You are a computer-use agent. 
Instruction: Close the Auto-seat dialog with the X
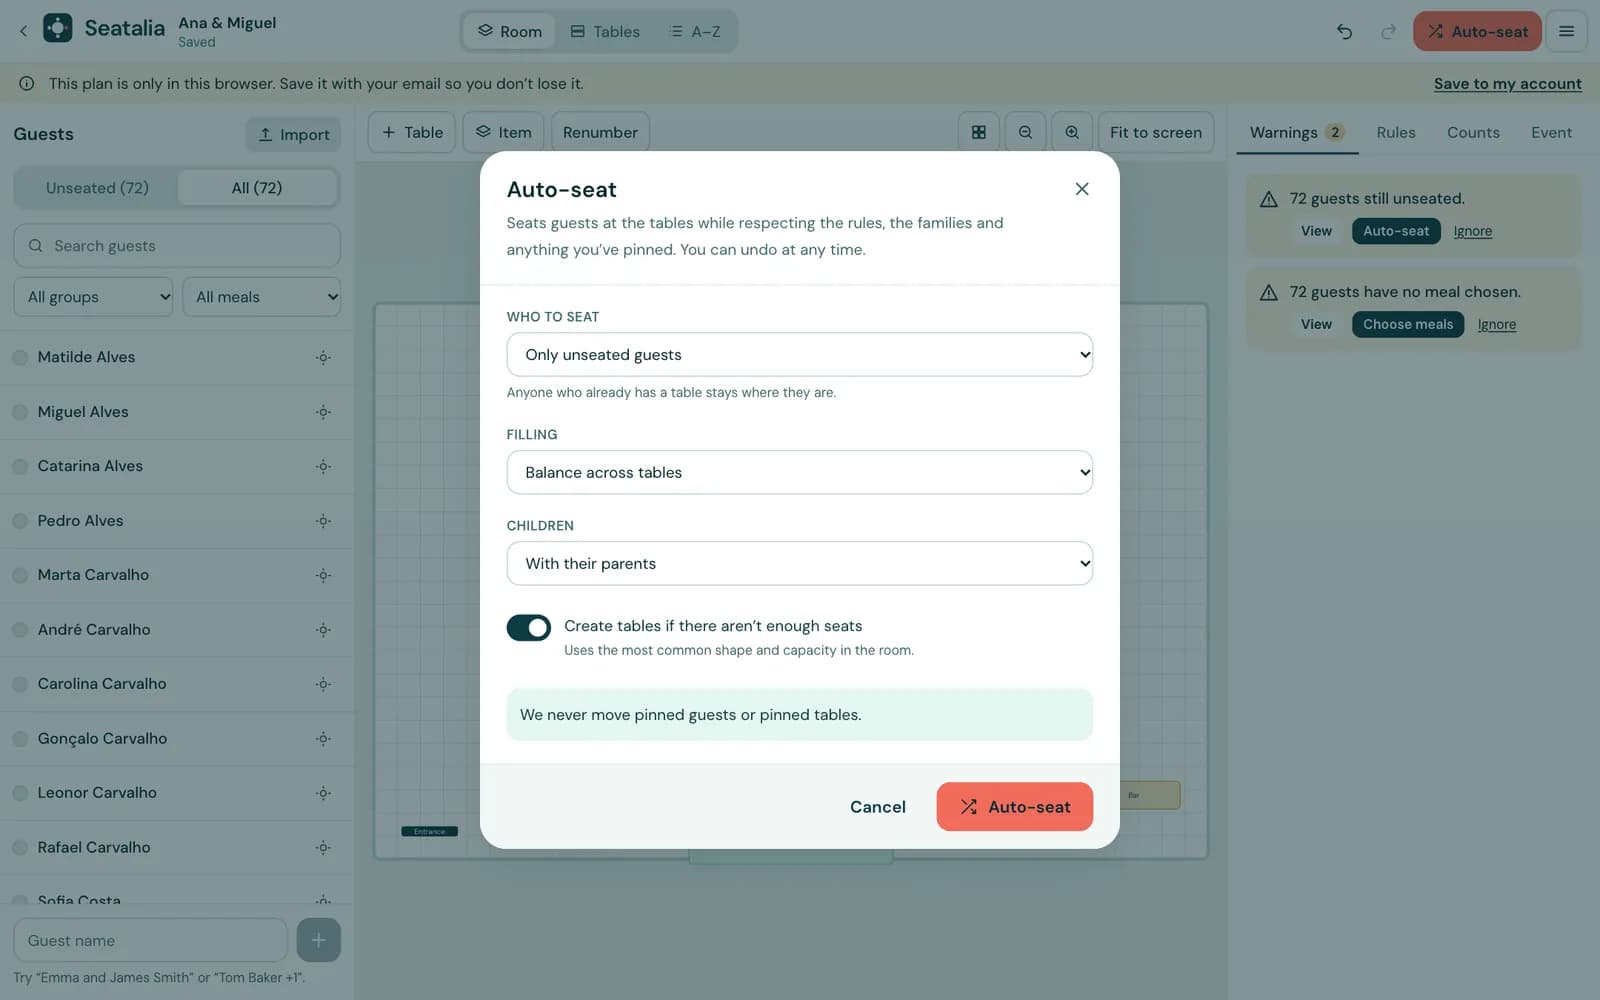point(1082,189)
